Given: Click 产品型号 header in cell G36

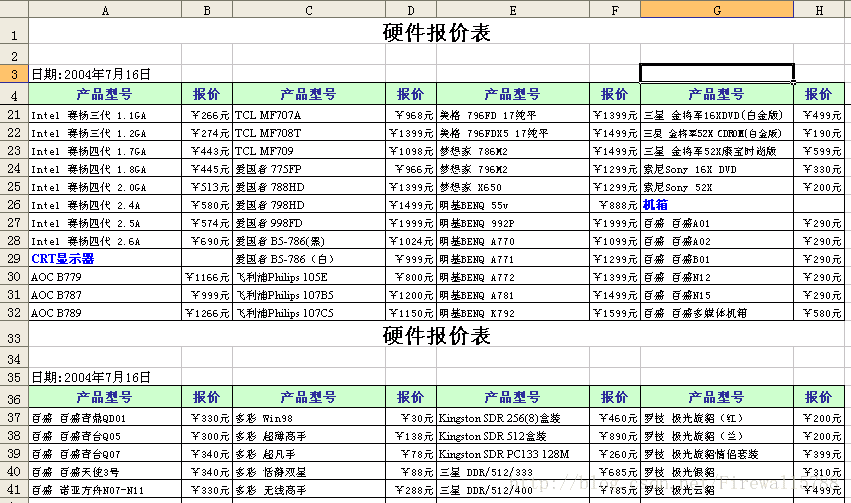Looking at the screenshot, I should pos(717,397).
